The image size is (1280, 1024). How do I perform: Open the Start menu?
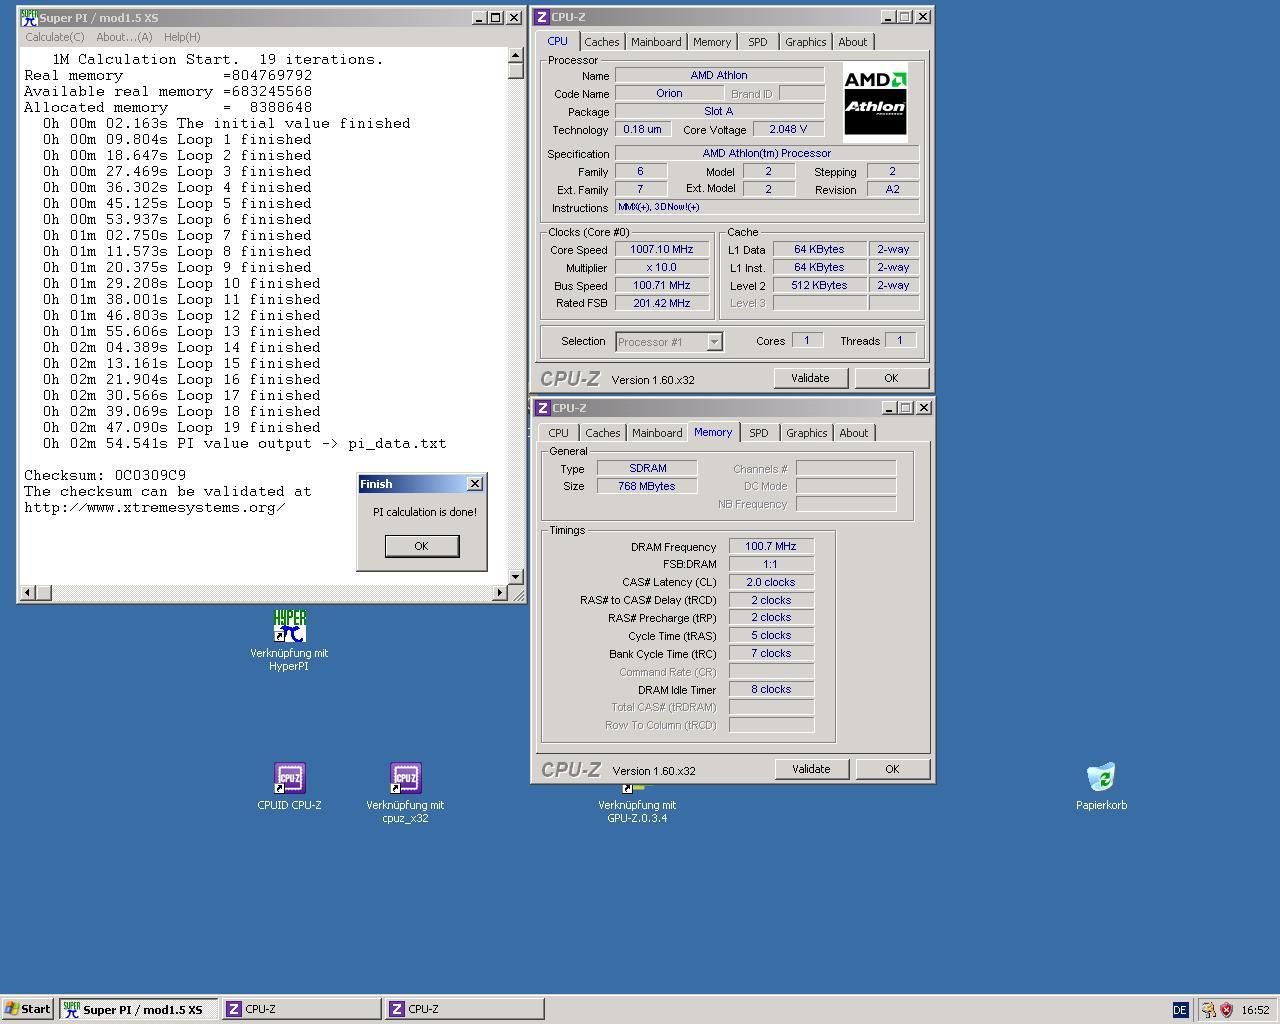coord(28,1009)
